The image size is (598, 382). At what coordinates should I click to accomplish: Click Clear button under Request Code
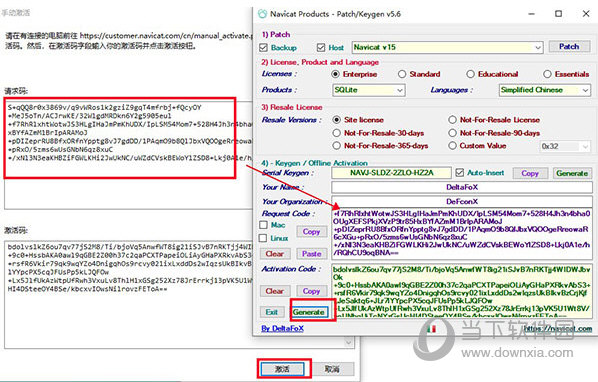point(275,254)
